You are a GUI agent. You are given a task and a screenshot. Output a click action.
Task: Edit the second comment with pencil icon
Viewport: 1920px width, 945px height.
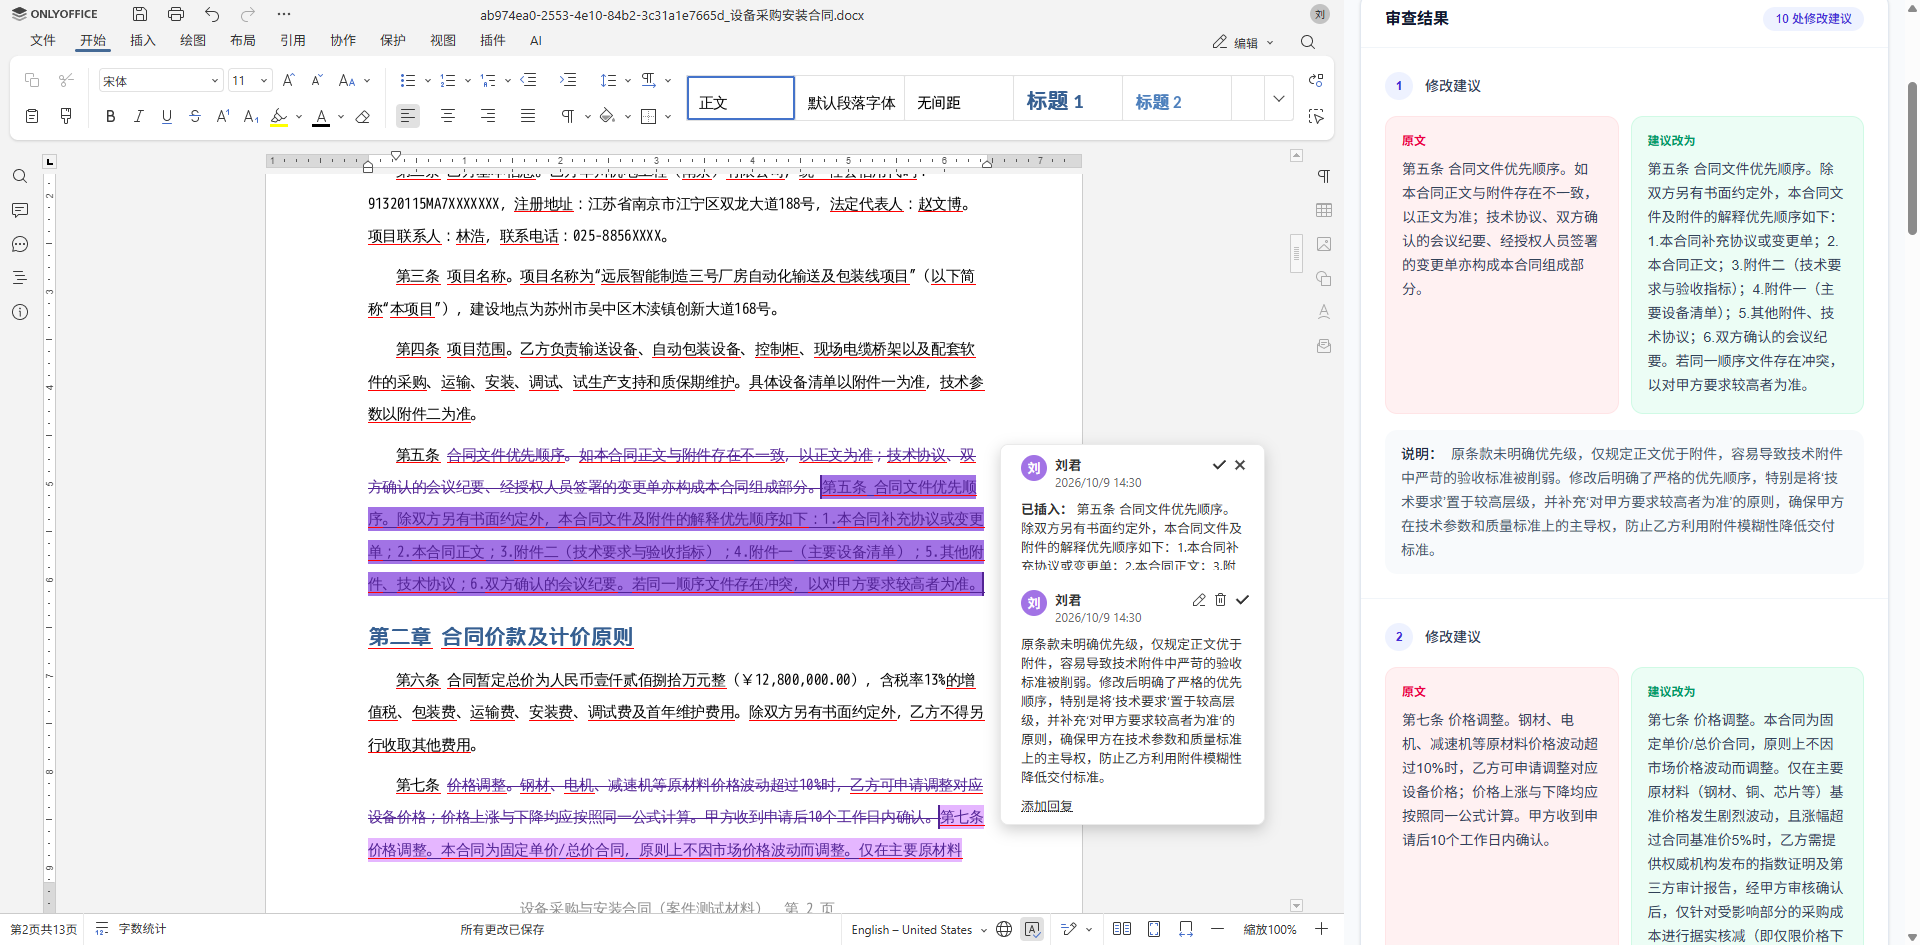pos(1199,600)
